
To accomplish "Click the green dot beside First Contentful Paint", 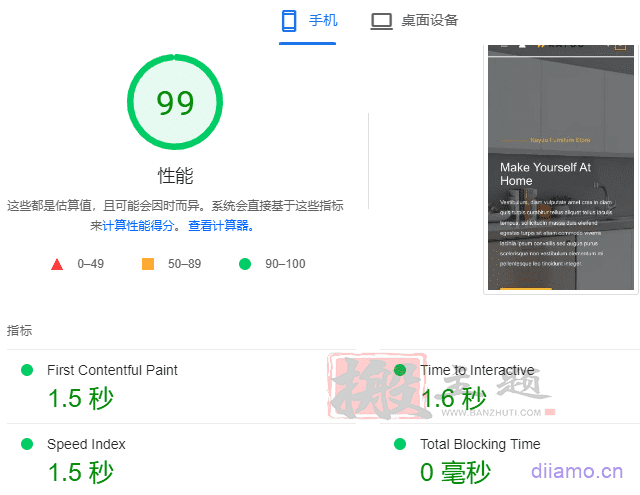I will point(27,370).
